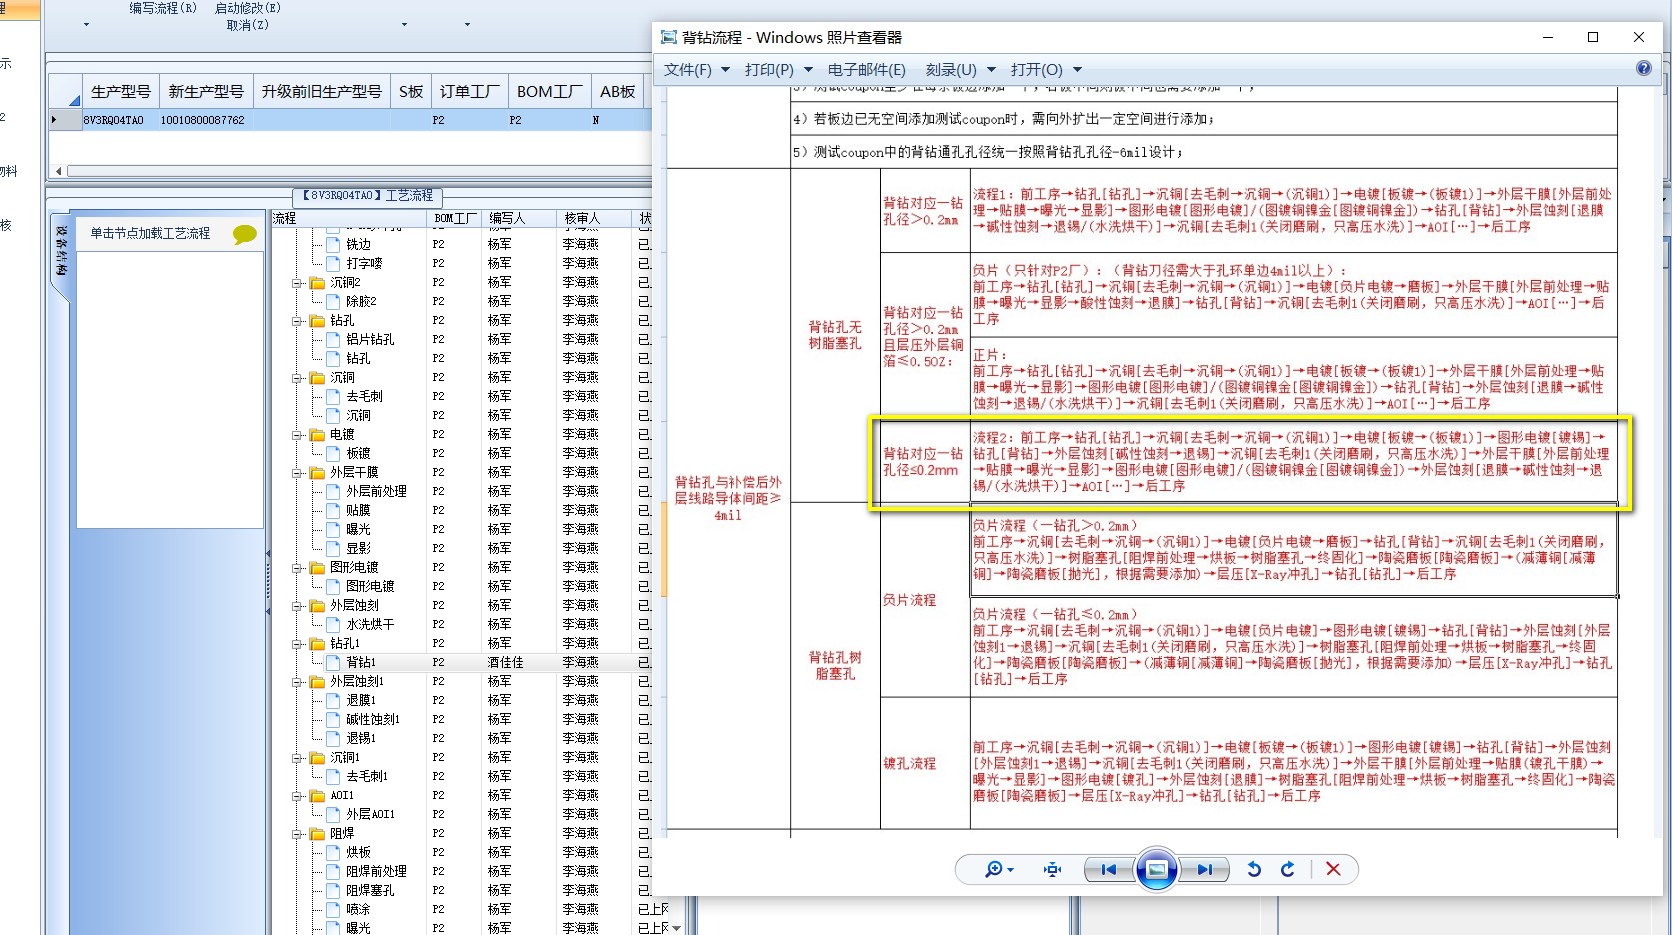1672x935 pixels.
Task: Click the actual size fit icon
Action: click(1052, 870)
